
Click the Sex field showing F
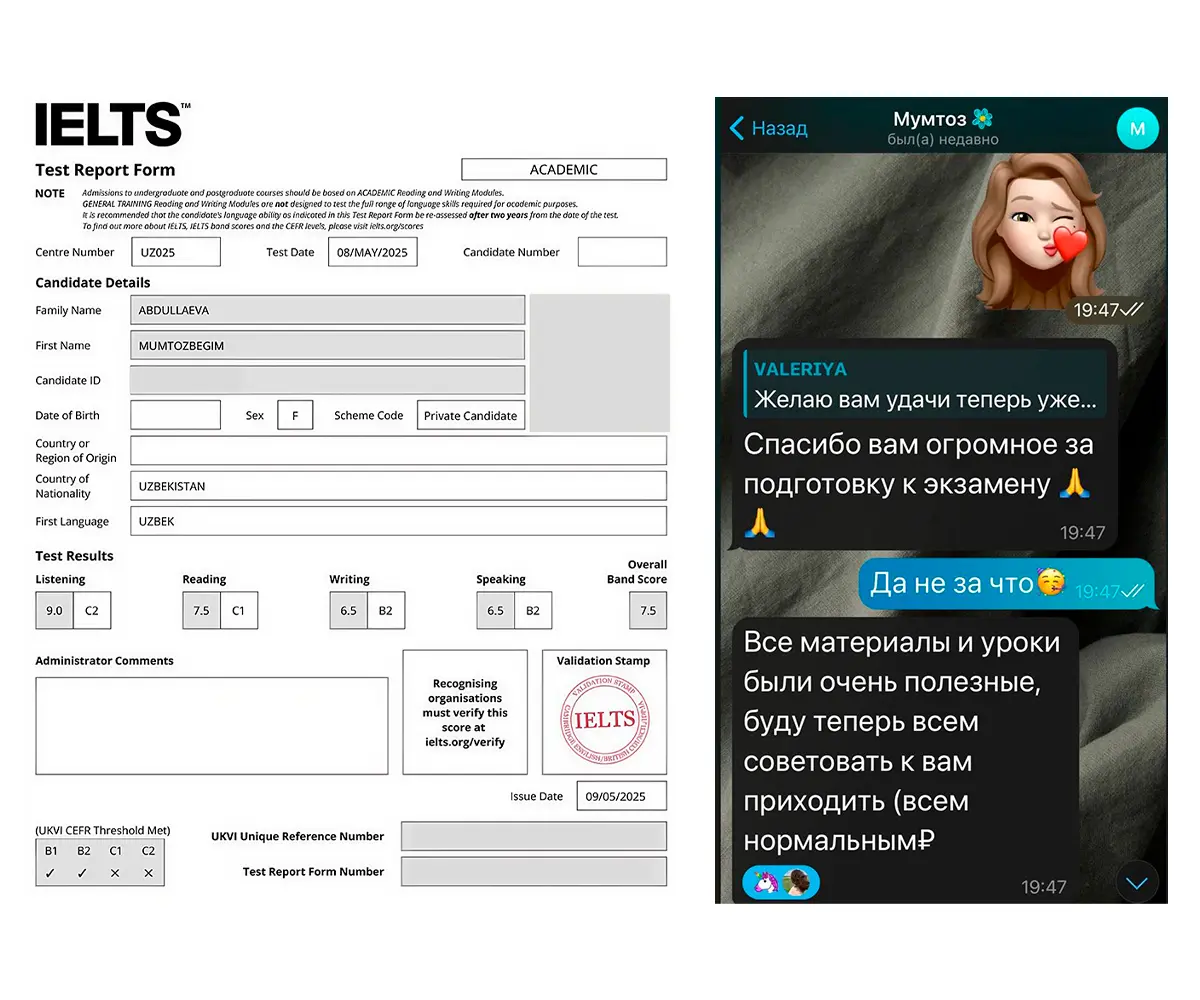[x=295, y=415]
